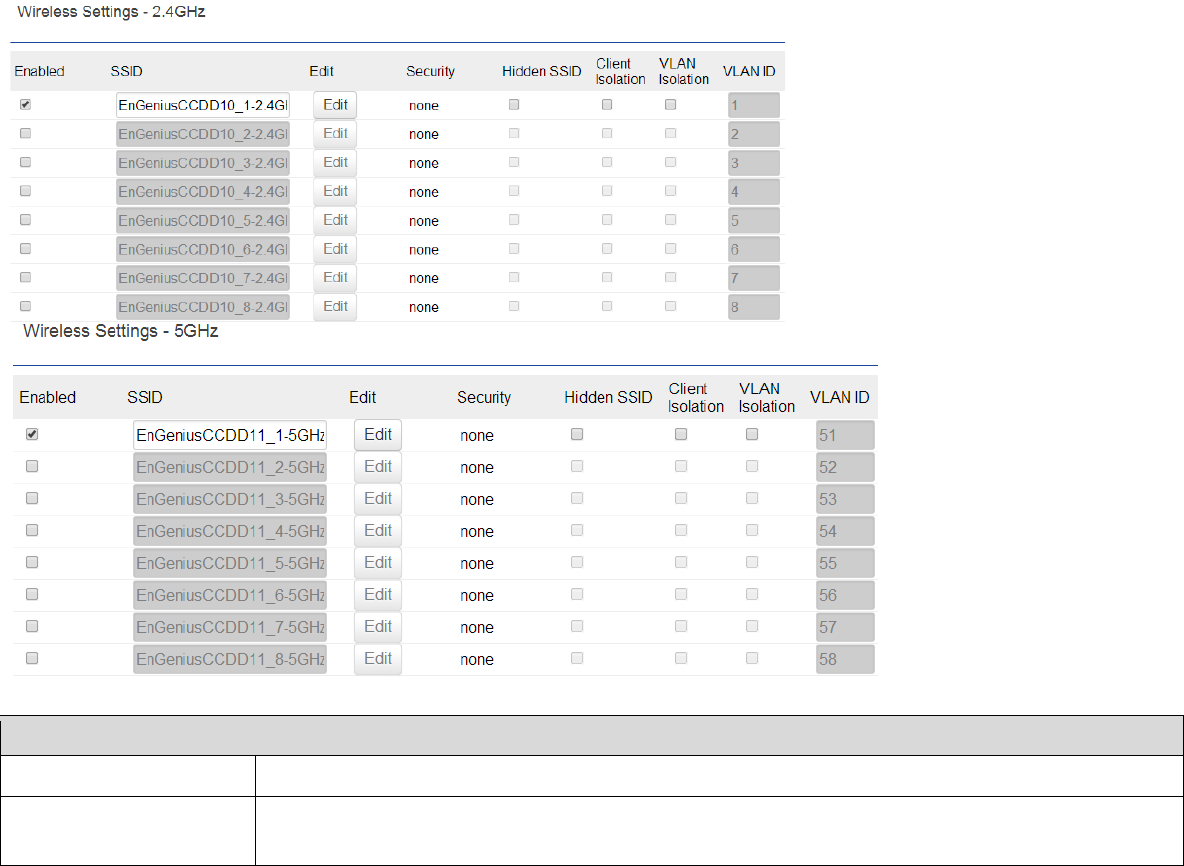Click Edit for EnGeniusCCDD10_3-2.4GHz
This screenshot has height=866, width=1184.
click(335, 162)
